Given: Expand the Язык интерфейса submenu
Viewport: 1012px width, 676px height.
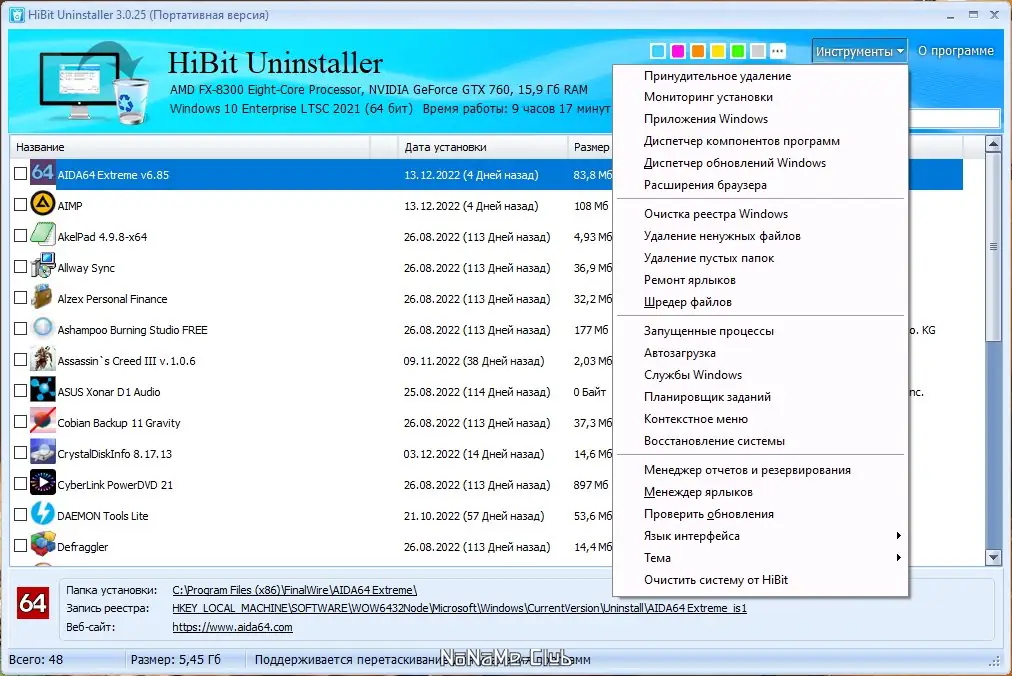Looking at the screenshot, I should (x=760, y=536).
